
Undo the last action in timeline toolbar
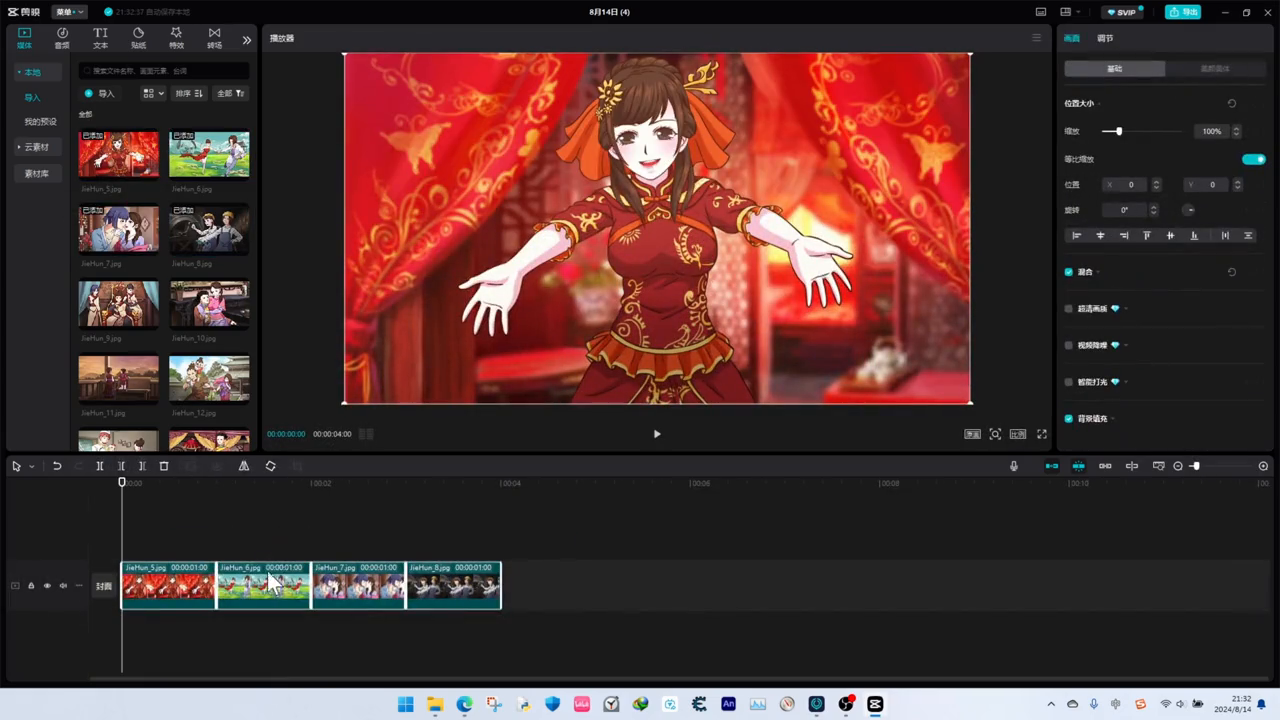pos(57,466)
